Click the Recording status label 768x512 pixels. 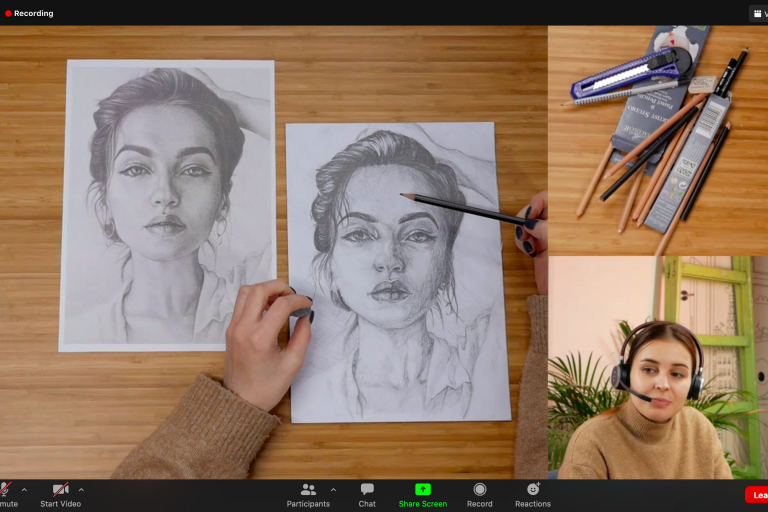pos(34,13)
